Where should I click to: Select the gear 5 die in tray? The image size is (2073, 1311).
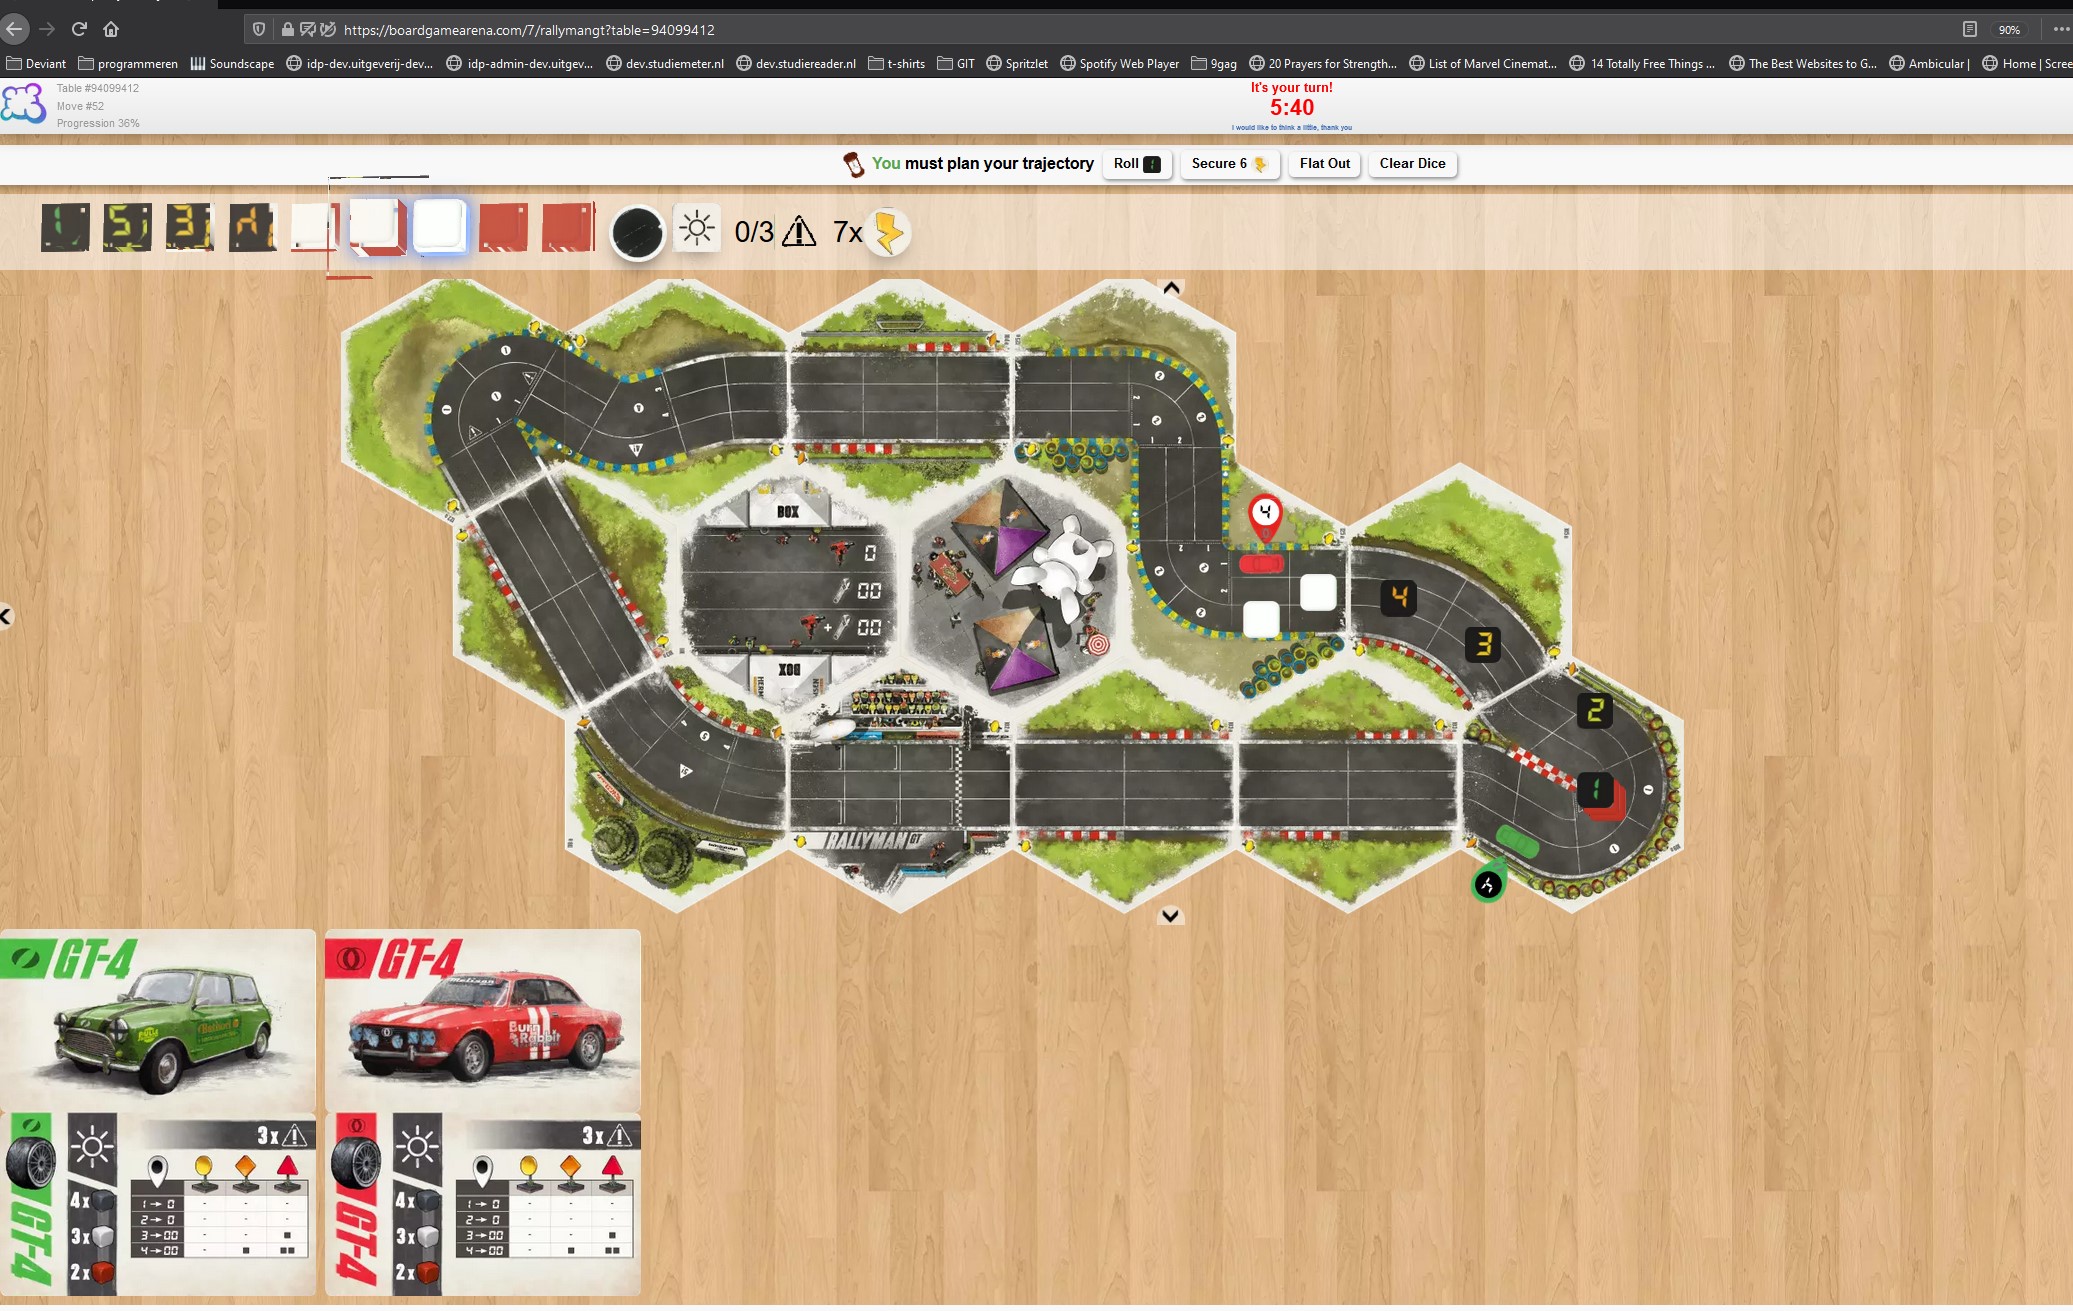click(128, 228)
